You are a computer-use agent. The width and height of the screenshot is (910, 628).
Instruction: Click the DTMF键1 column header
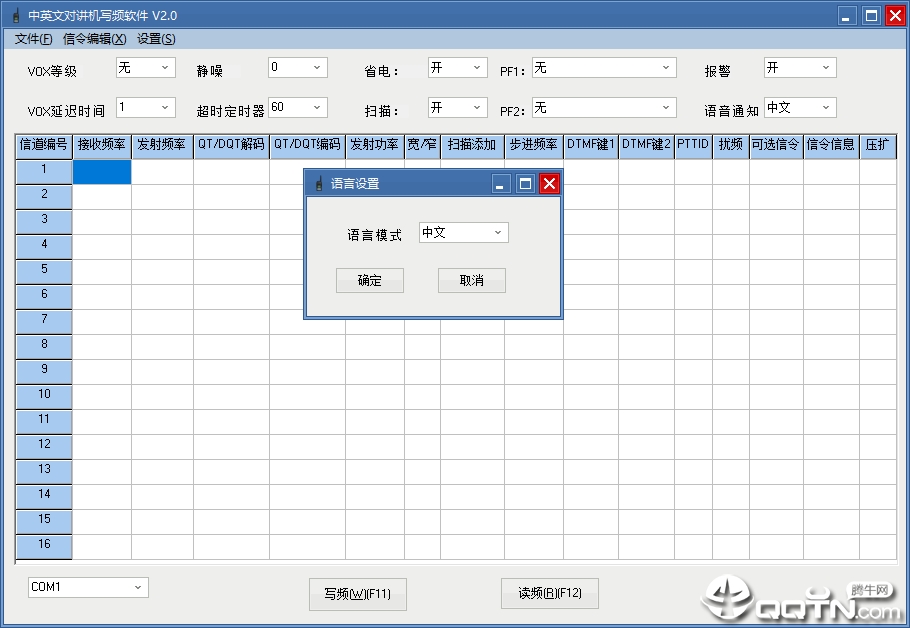tap(591, 146)
